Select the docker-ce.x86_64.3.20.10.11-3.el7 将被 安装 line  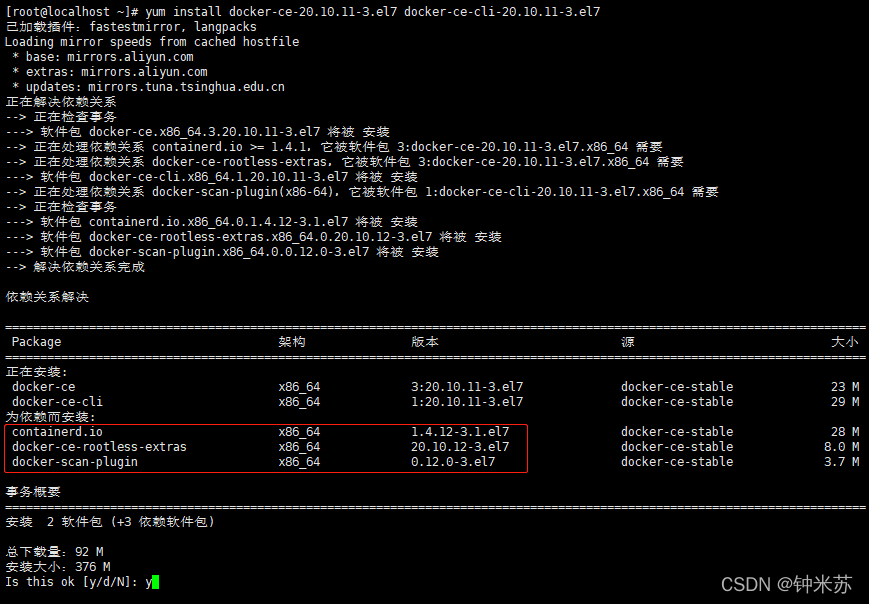tap(198, 132)
